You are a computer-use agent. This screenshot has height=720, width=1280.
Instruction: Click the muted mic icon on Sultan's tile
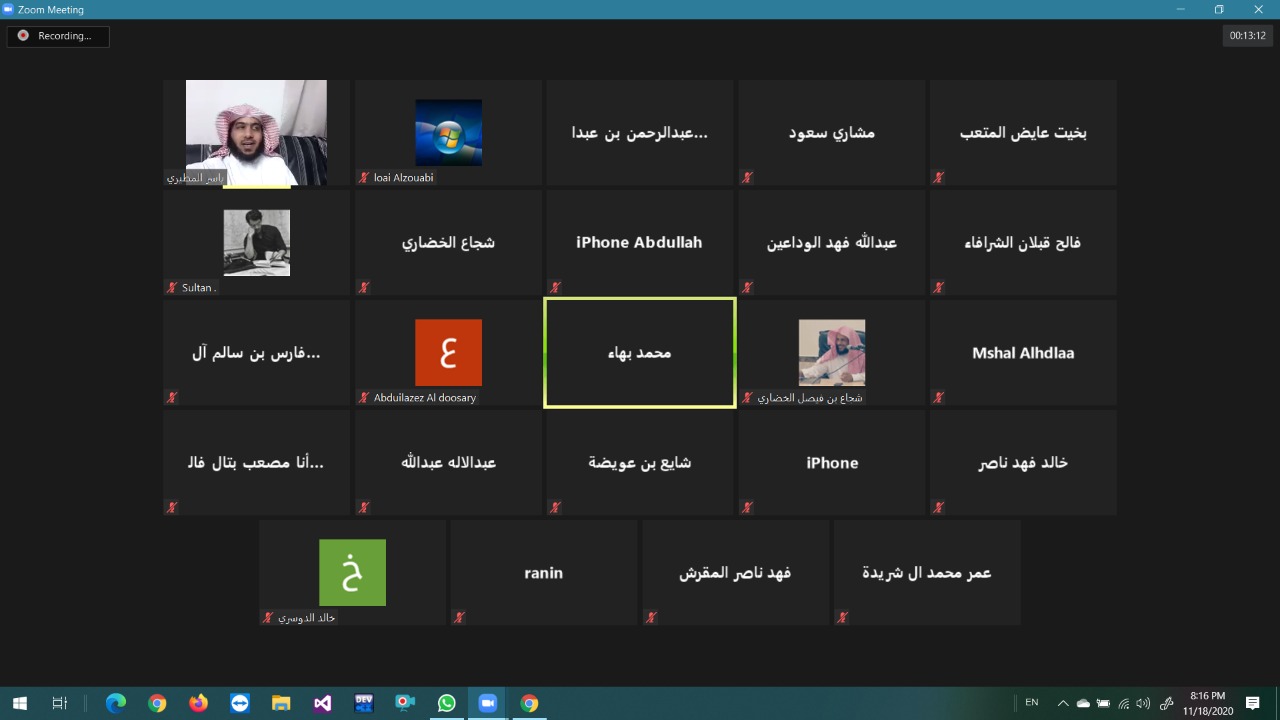tap(172, 288)
